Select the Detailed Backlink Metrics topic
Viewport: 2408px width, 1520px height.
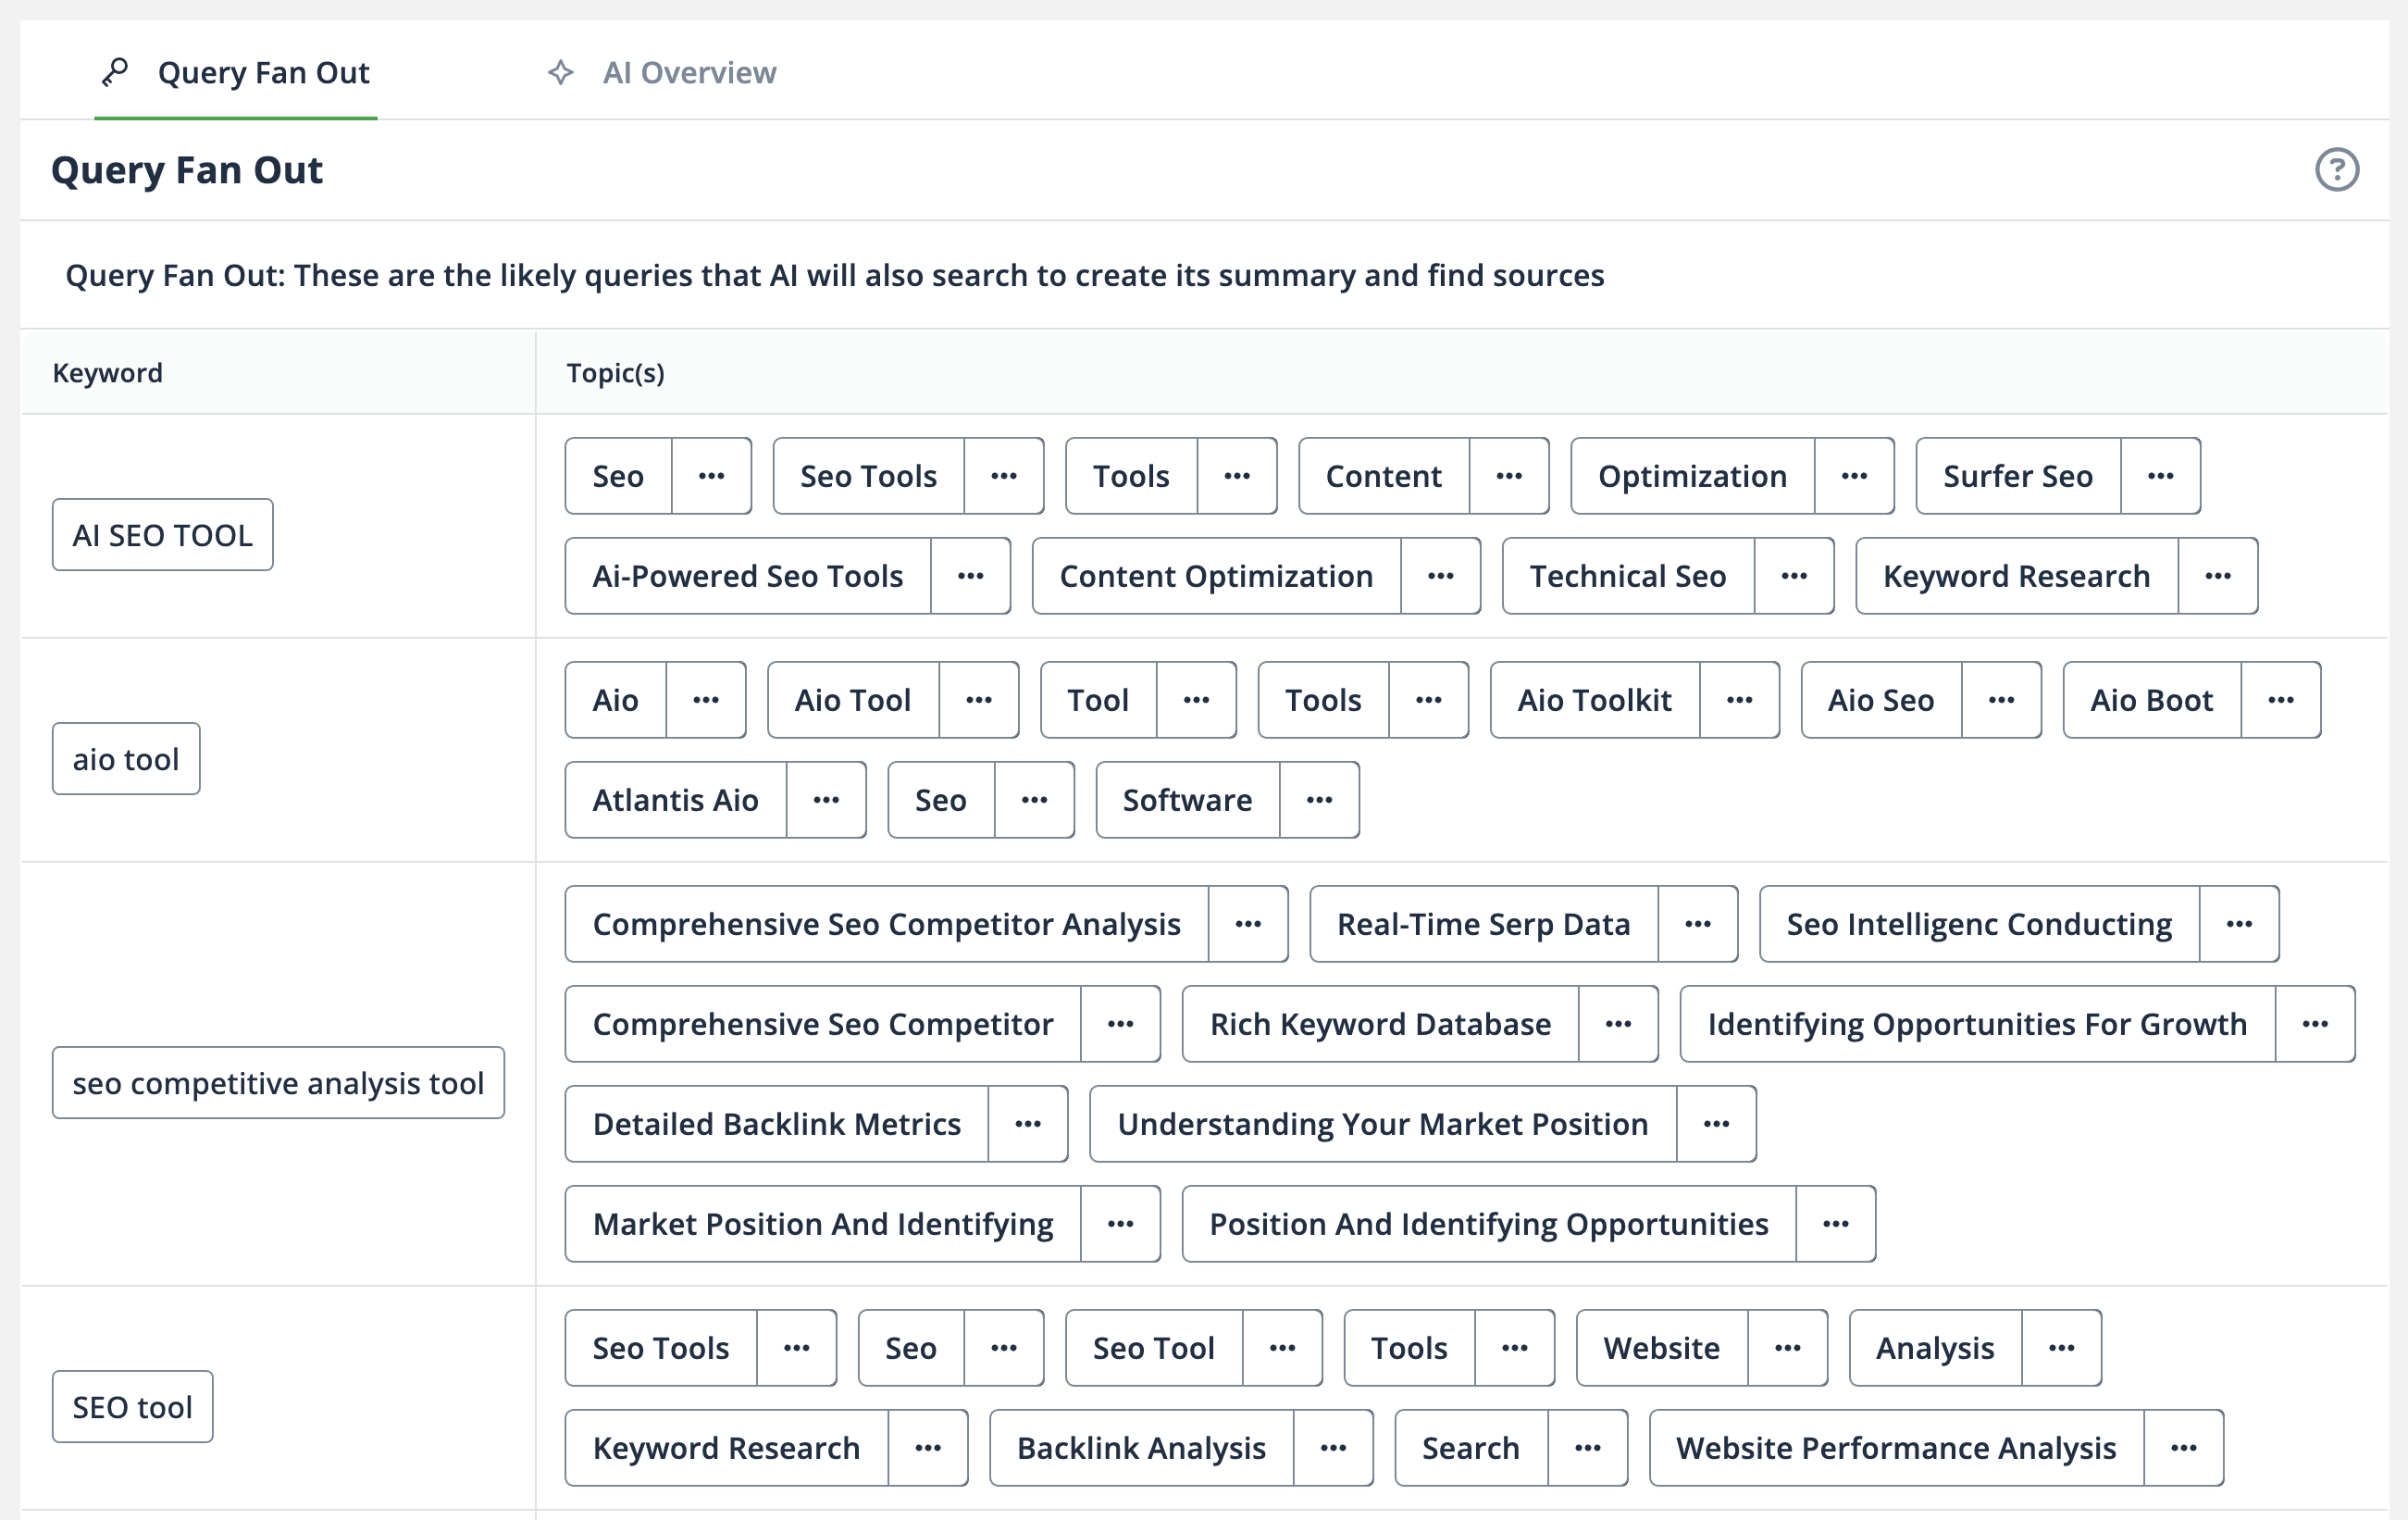[777, 1124]
